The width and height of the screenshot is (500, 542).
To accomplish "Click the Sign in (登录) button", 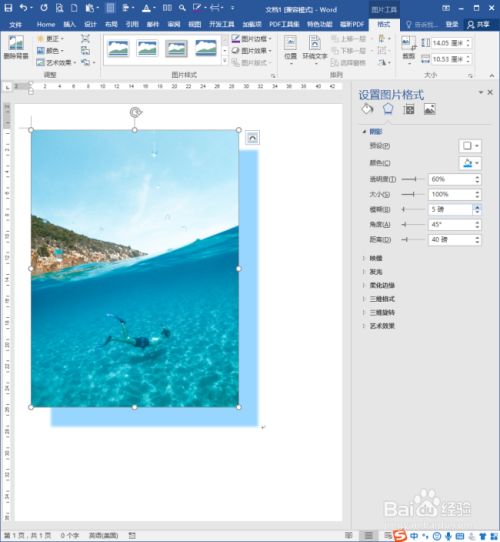I will click(x=452, y=25).
